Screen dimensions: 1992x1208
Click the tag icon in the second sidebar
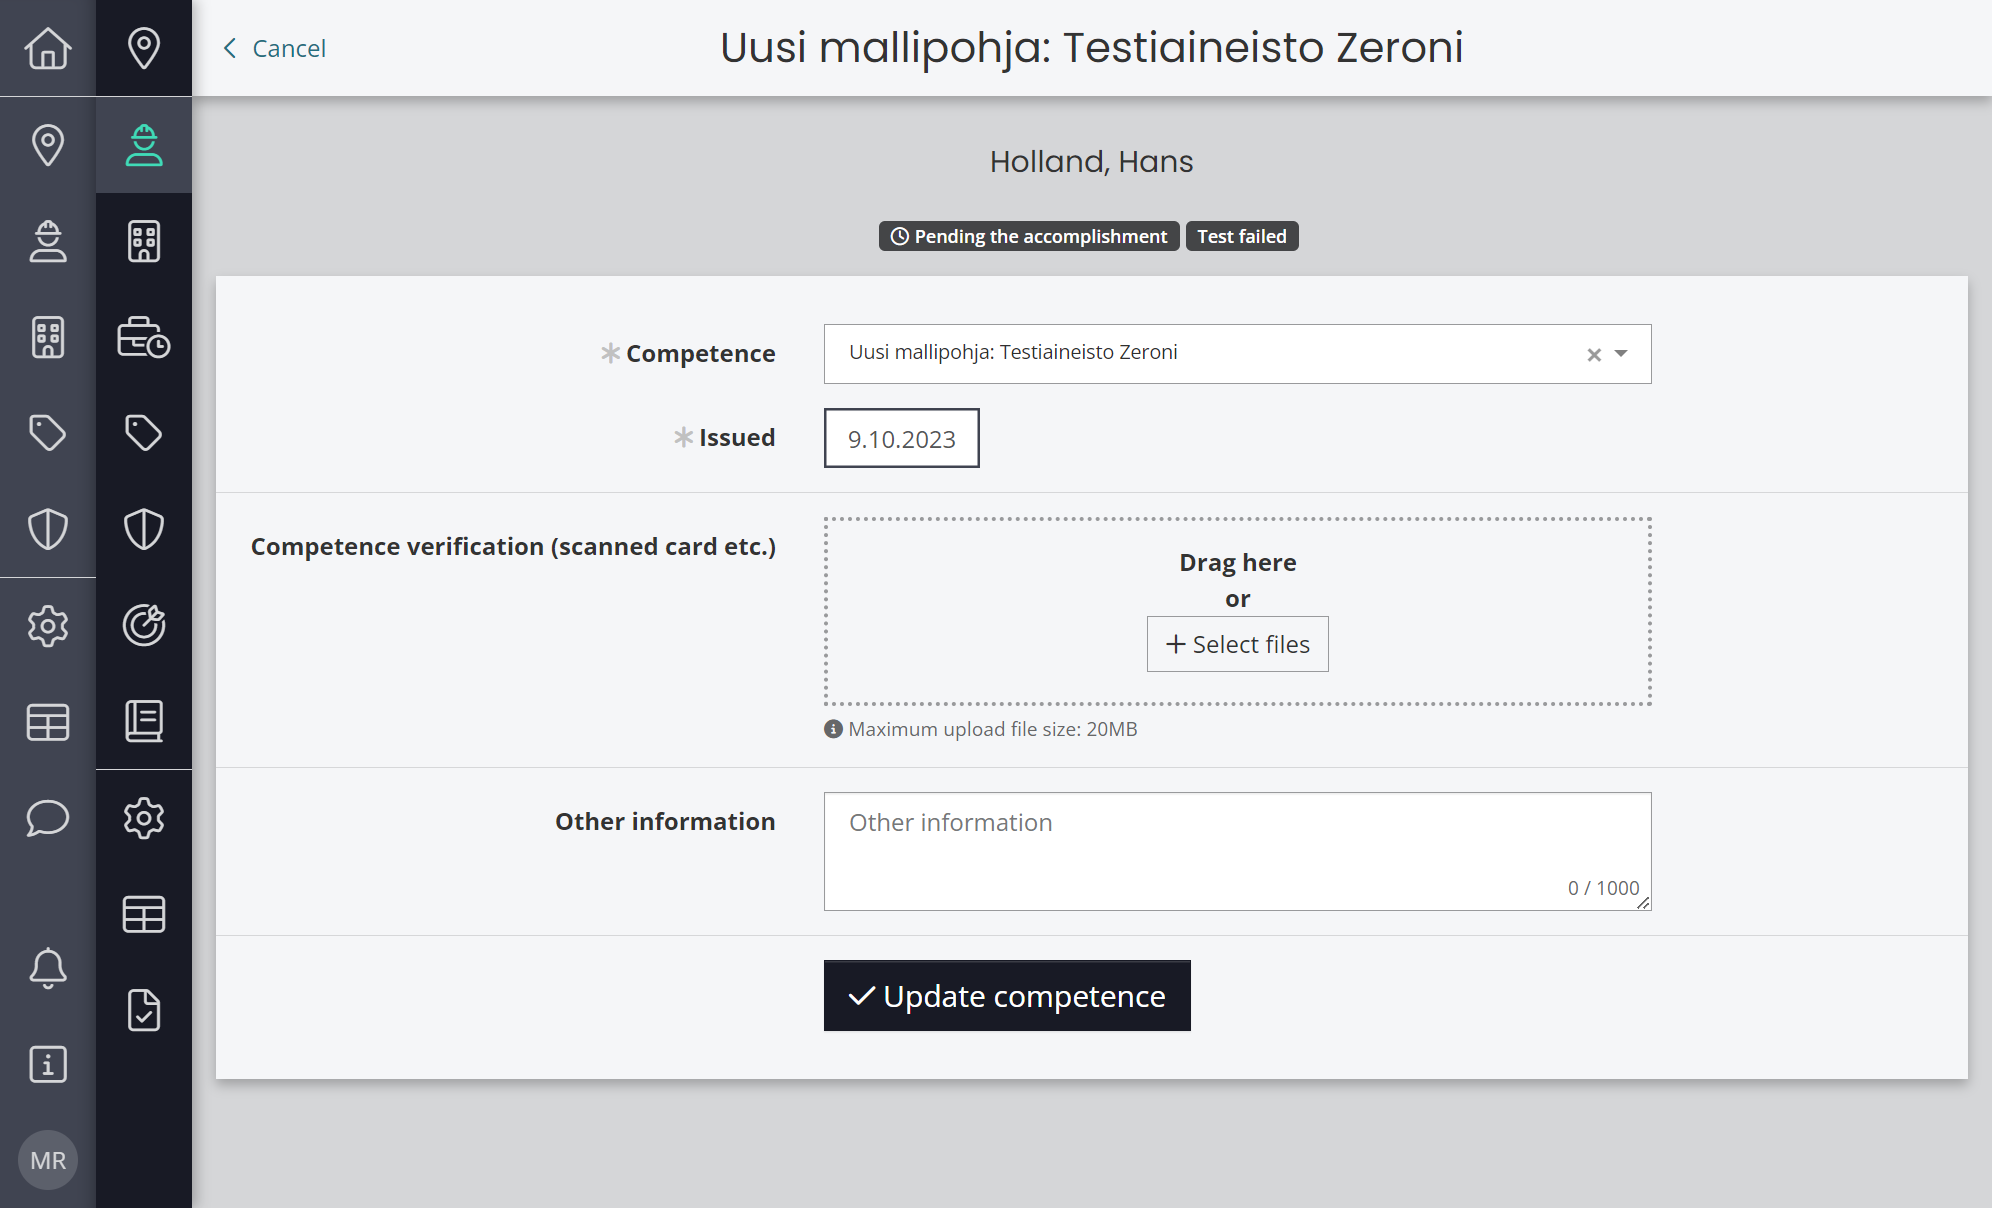[x=144, y=433]
